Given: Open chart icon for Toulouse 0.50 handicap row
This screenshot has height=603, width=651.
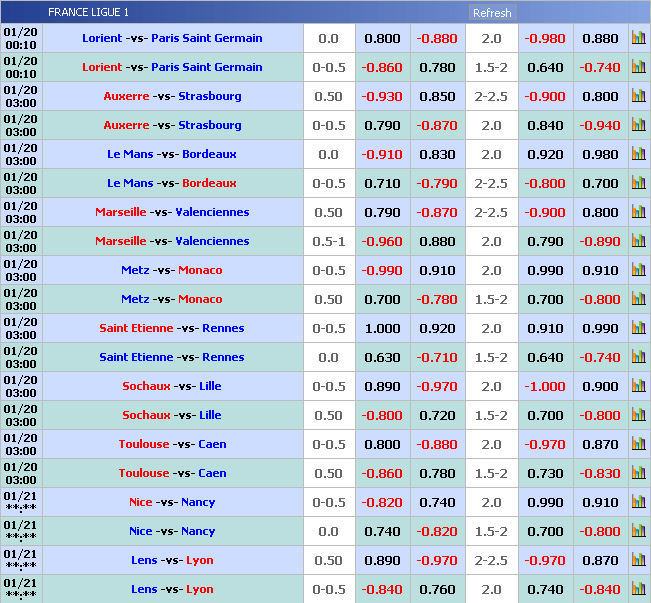Looking at the screenshot, I should click(x=638, y=474).
